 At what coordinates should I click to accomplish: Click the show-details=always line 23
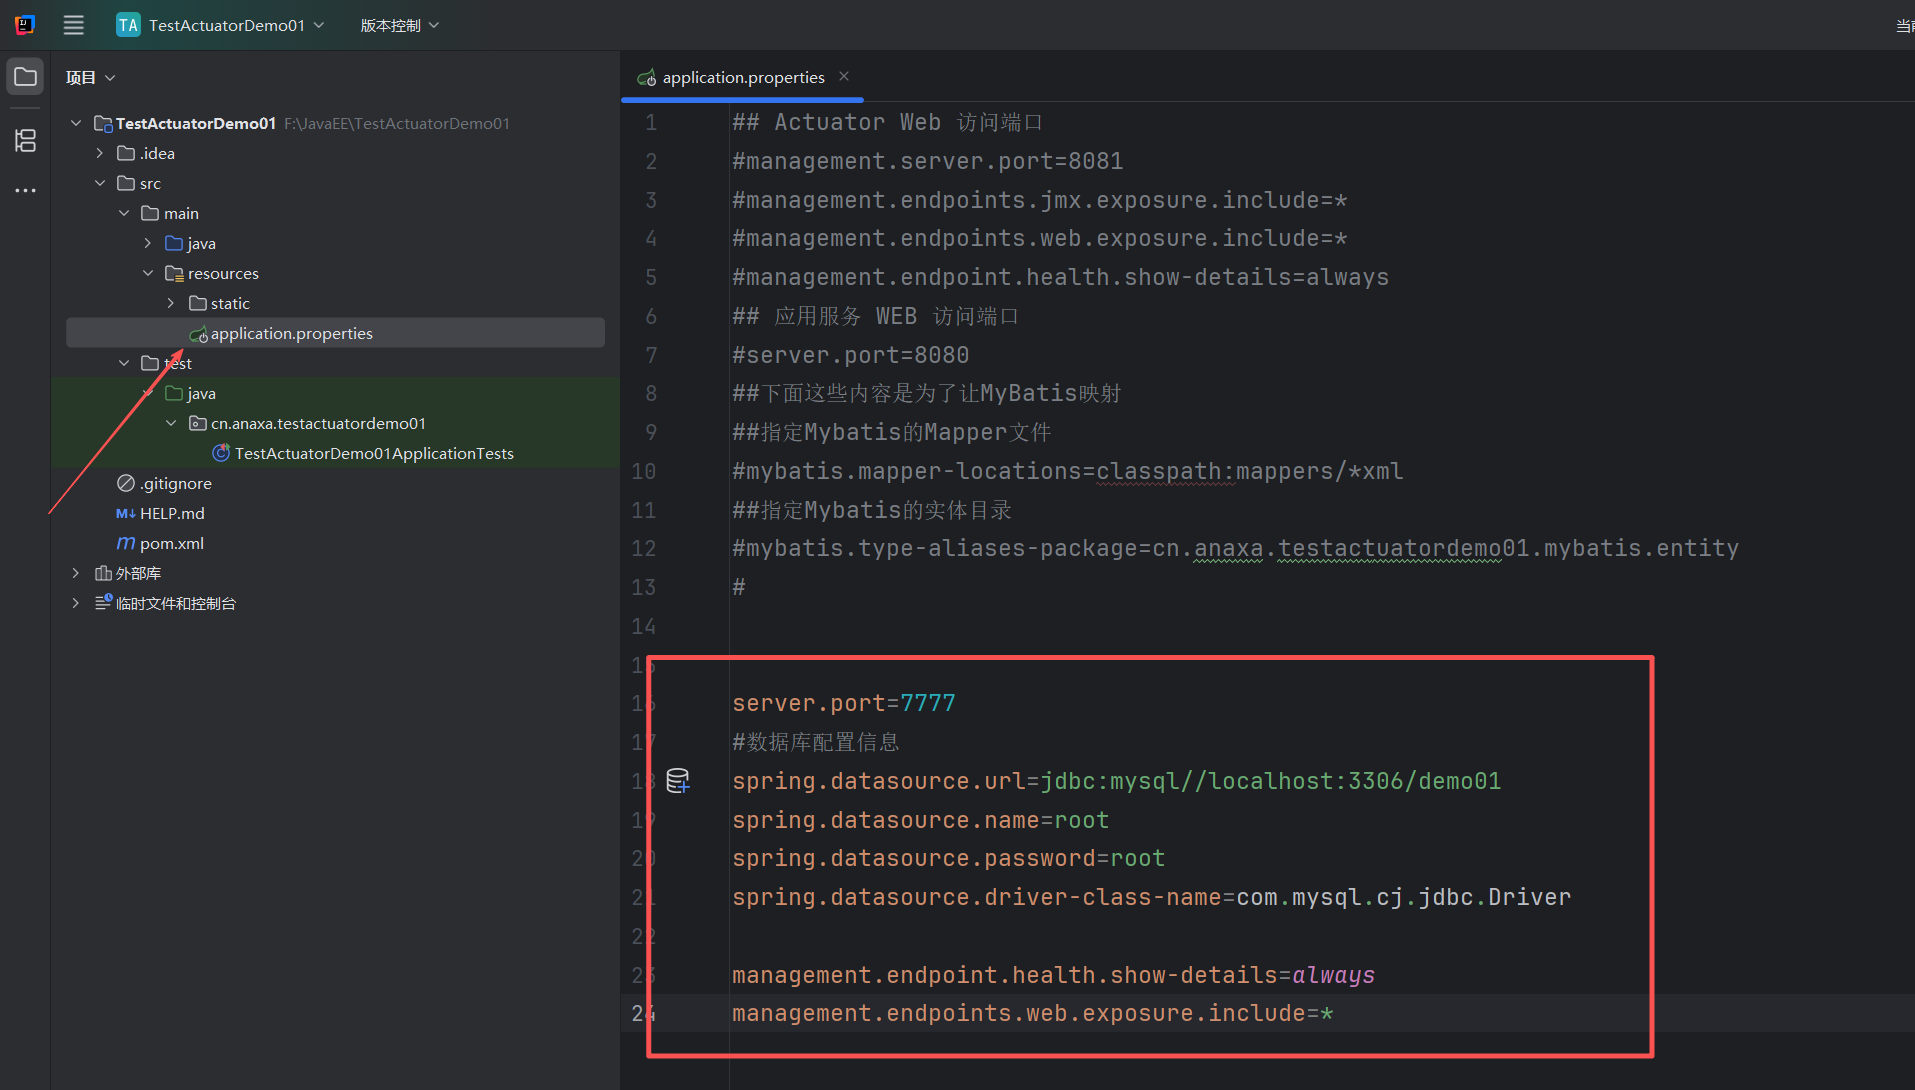tap(1054, 975)
